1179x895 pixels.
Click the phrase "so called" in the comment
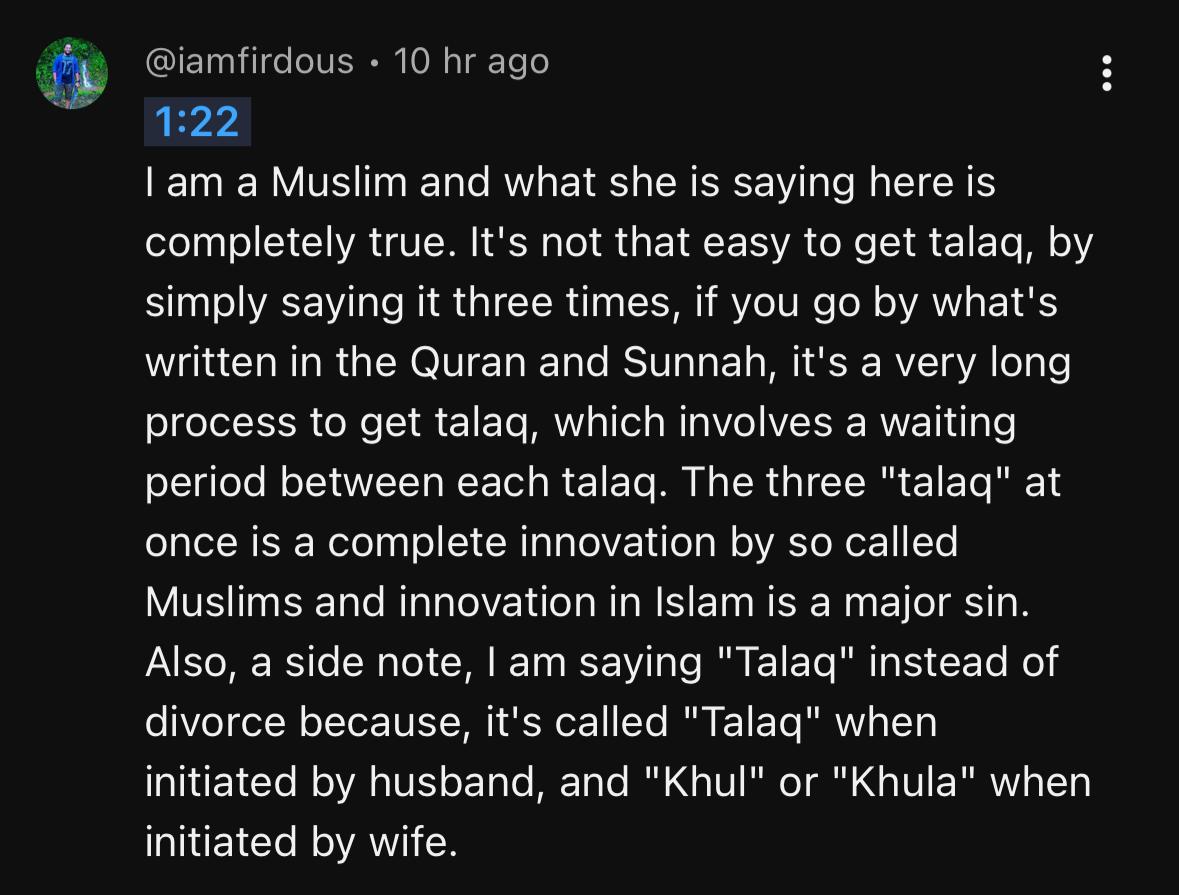pyautogui.click(x=873, y=542)
